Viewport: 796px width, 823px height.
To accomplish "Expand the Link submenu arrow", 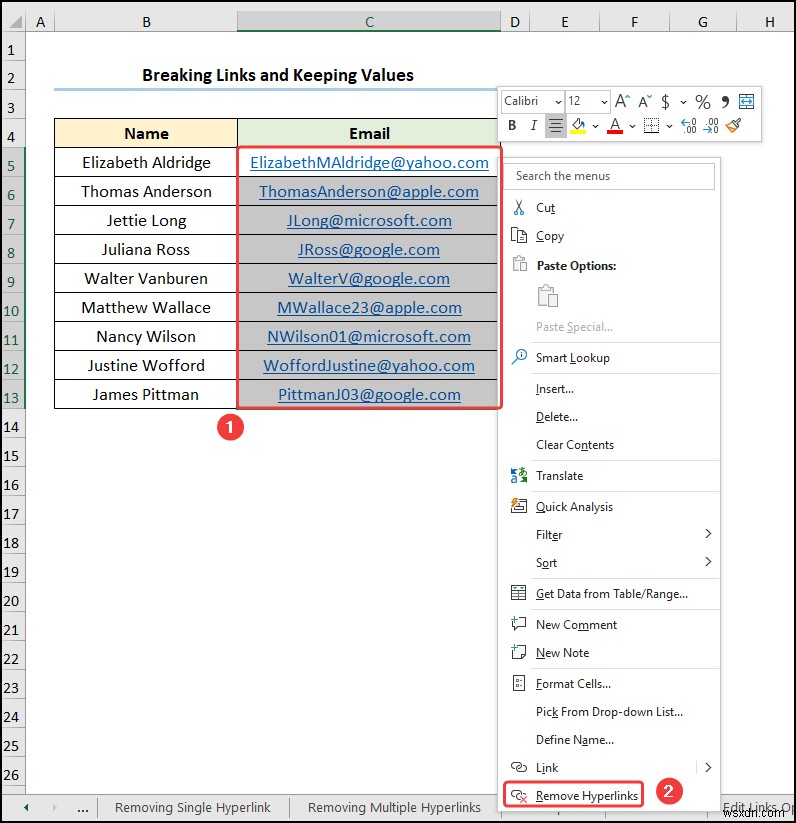I will (708, 767).
